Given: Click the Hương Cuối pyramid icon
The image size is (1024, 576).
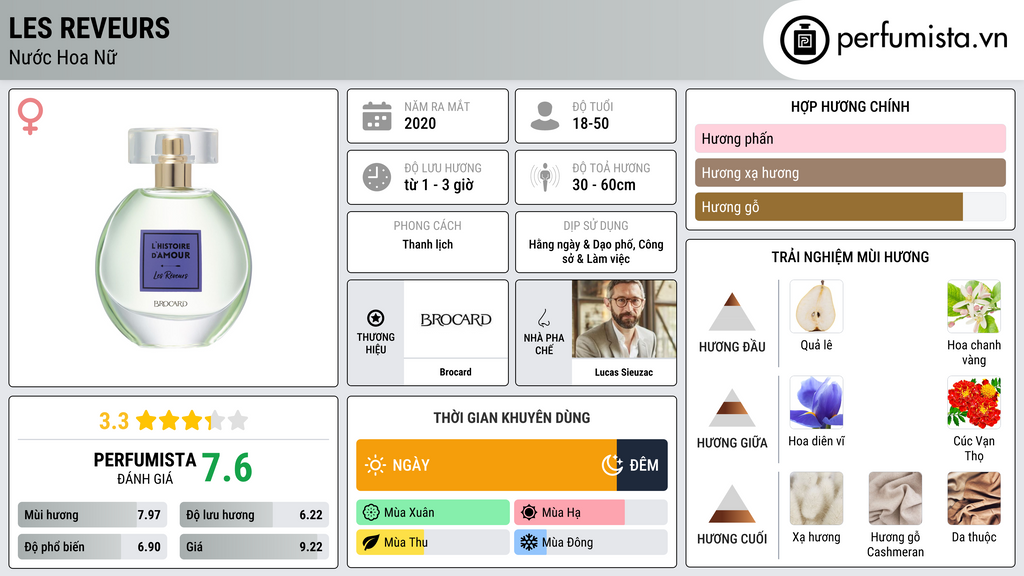Looking at the screenshot, I should [x=732, y=504].
